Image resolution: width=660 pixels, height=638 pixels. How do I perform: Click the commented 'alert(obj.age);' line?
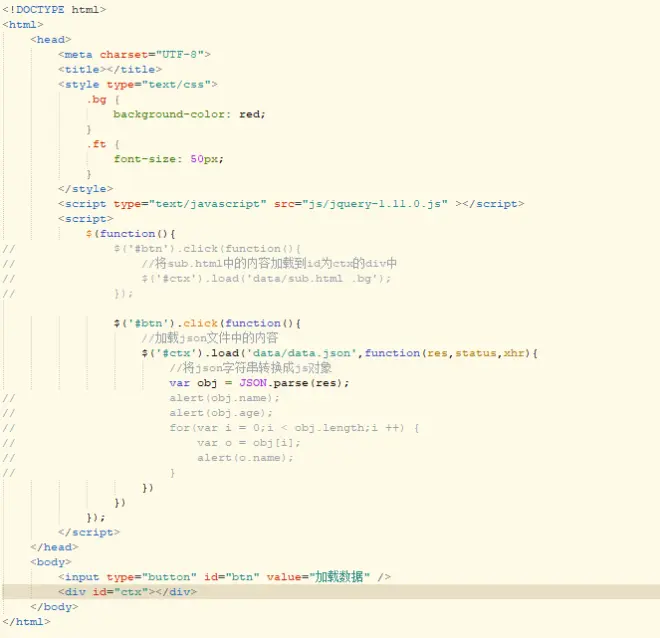(x=221, y=413)
